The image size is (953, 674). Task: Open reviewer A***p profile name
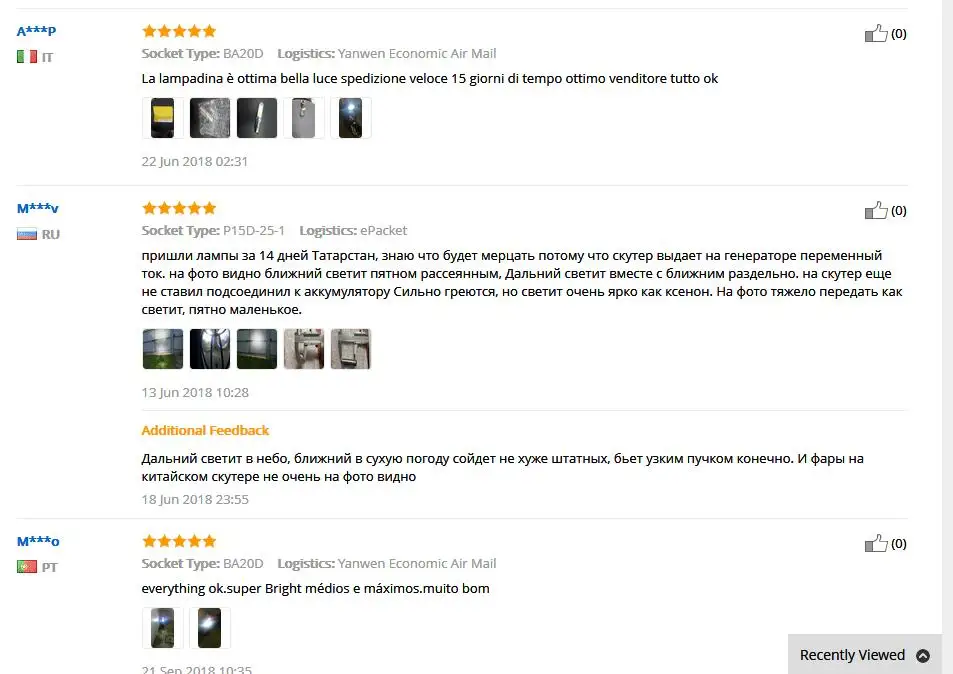tap(36, 30)
